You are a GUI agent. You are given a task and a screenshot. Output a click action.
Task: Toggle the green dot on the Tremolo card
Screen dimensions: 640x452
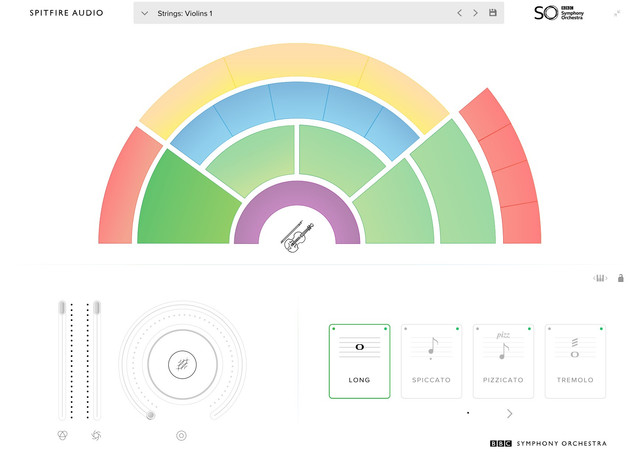(x=601, y=329)
